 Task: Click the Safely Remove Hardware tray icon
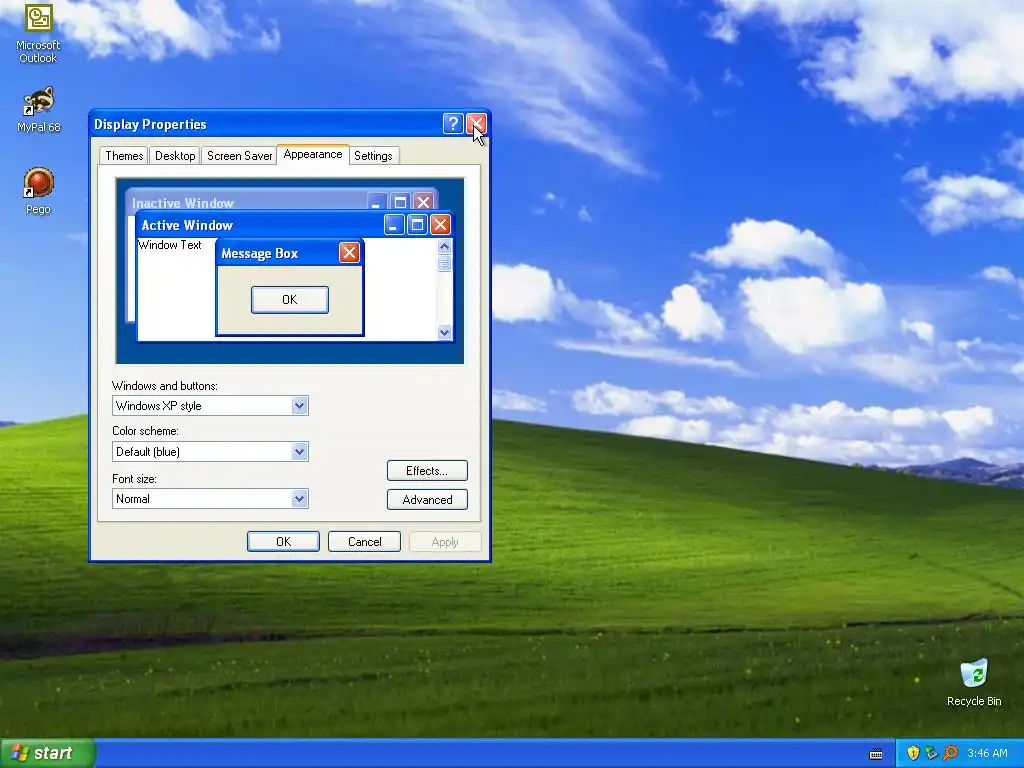(931, 753)
